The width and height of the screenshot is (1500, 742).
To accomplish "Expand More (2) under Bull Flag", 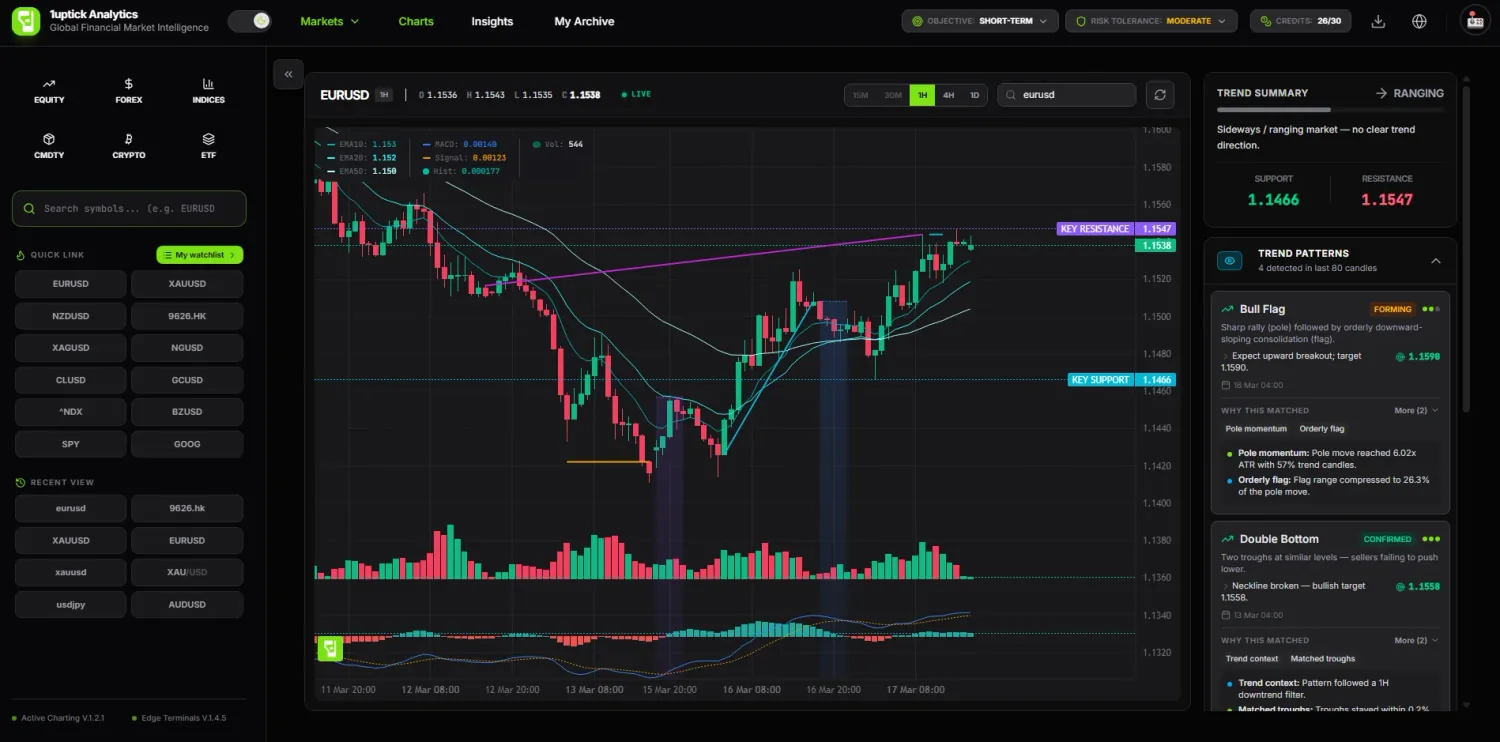I will [x=1416, y=411].
